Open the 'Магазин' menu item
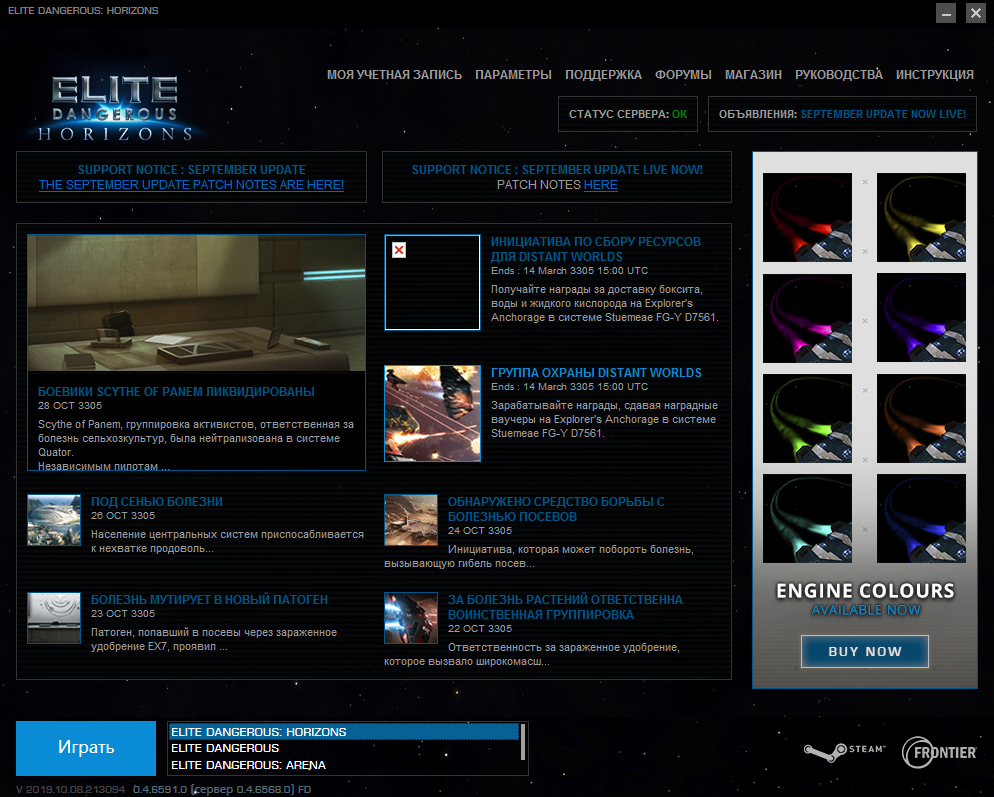 point(753,75)
